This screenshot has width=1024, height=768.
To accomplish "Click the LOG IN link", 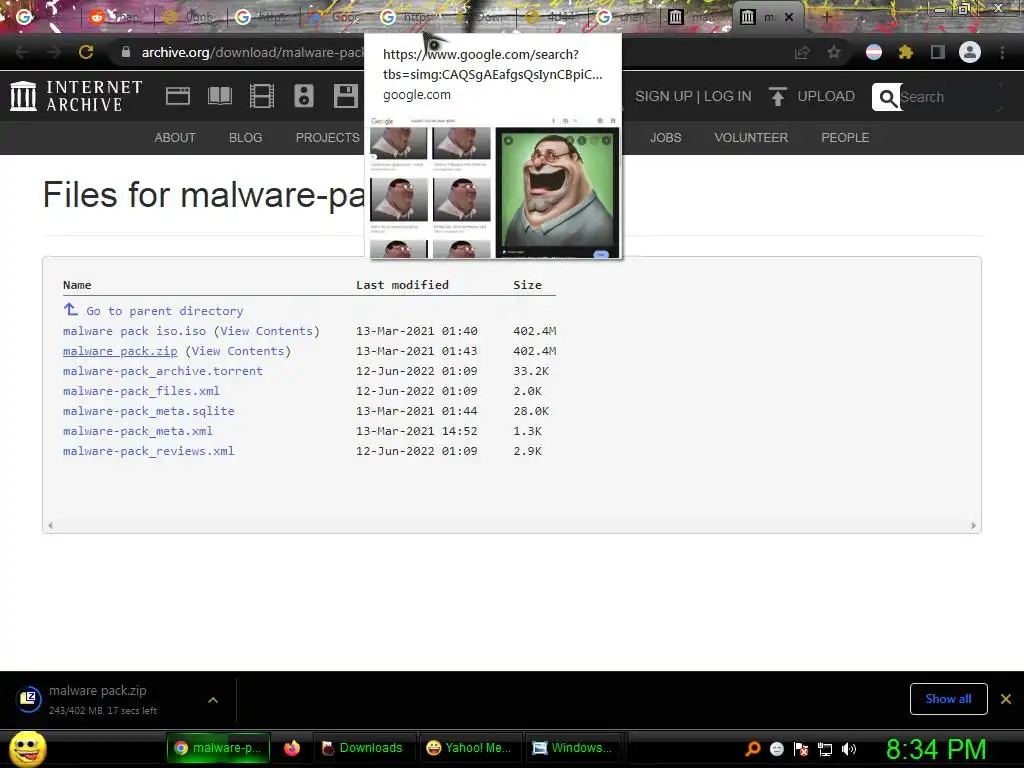I will pyautogui.click(x=728, y=97).
